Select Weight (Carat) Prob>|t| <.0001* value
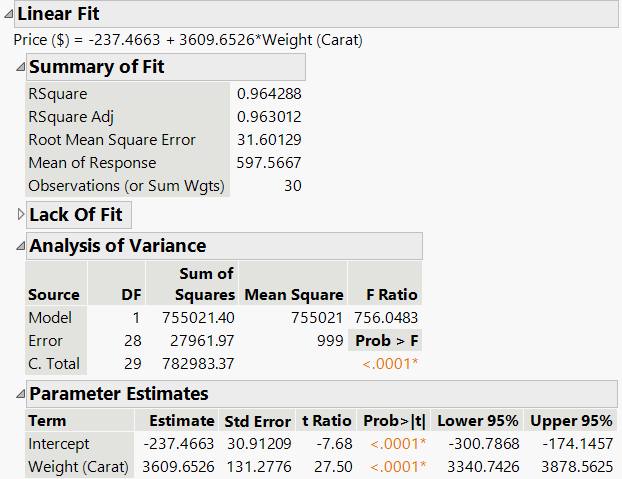Screen dimensions: 622x479 pos(398,467)
